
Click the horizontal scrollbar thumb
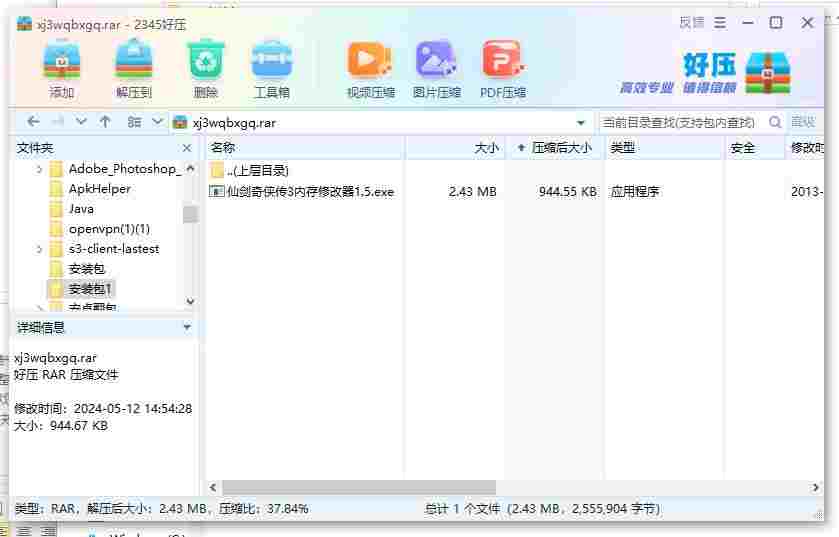pos(359,487)
